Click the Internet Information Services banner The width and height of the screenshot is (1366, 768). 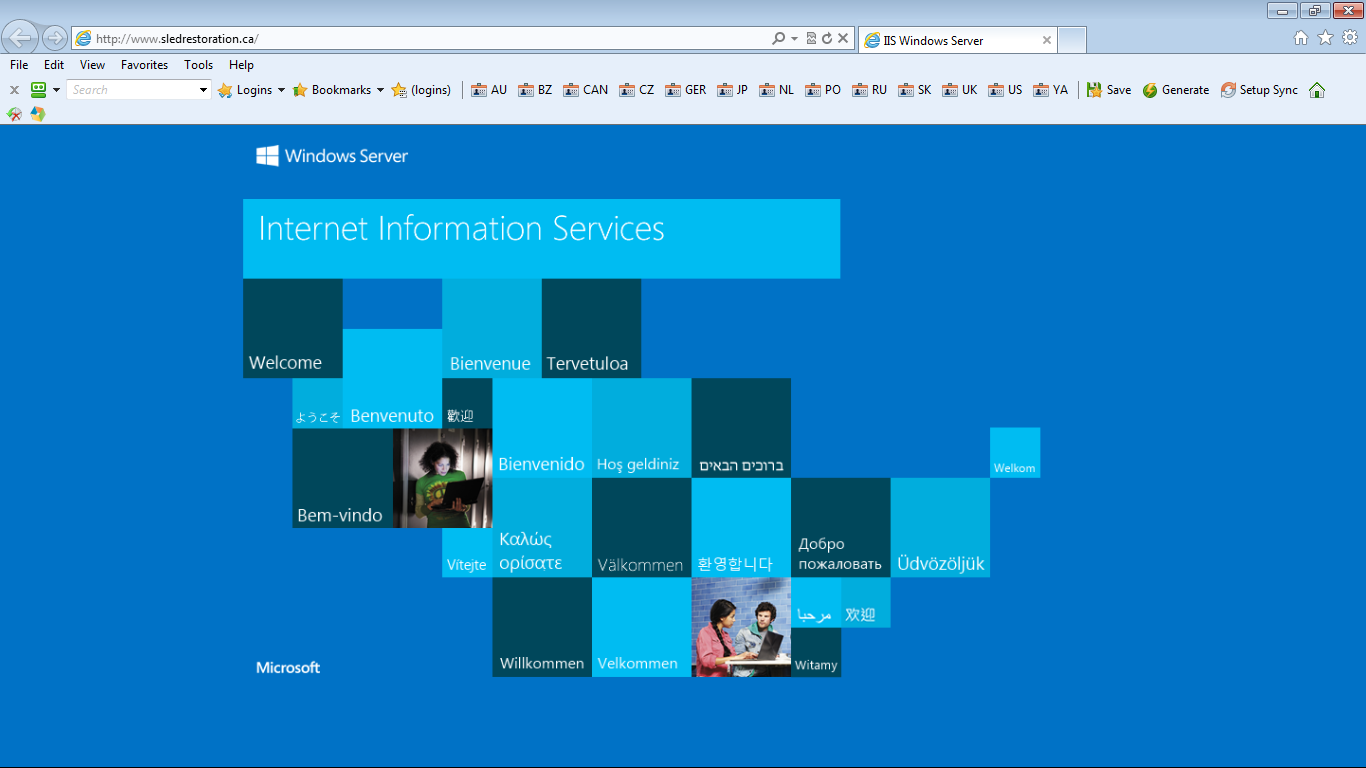[x=541, y=238]
